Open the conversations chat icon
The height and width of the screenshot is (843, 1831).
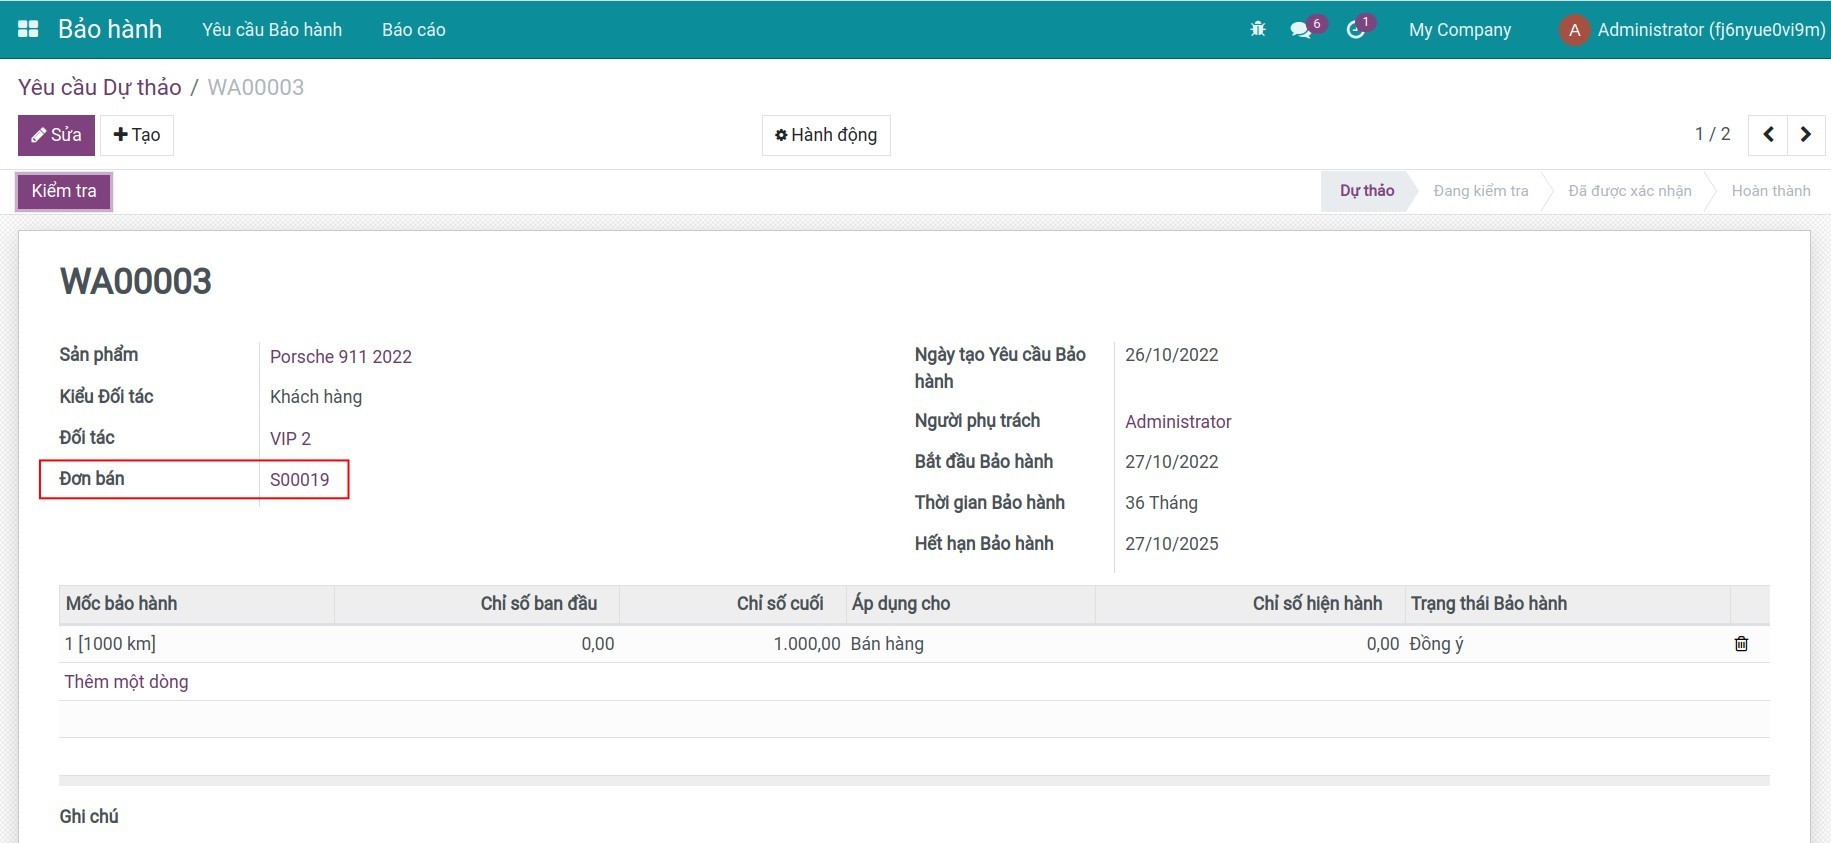tap(1301, 30)
